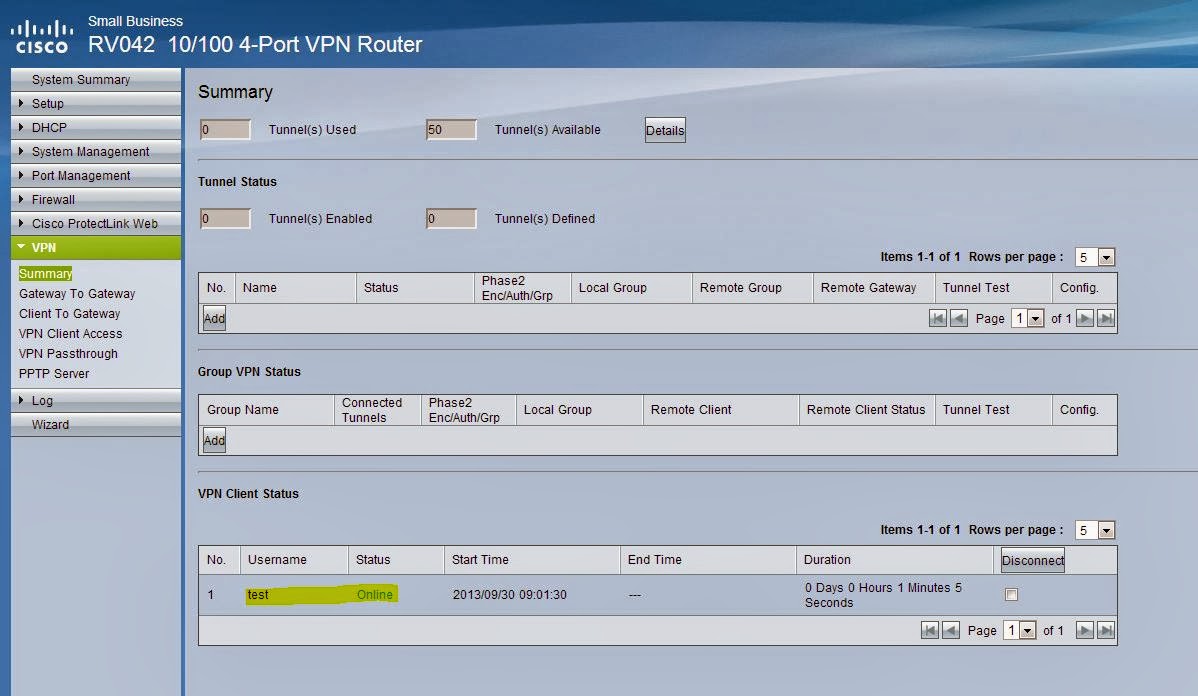This screenshot has width=1198, height=696.
Task: Open Rows per page dropdown in Tunnel Status
Action: [1095, 257]
